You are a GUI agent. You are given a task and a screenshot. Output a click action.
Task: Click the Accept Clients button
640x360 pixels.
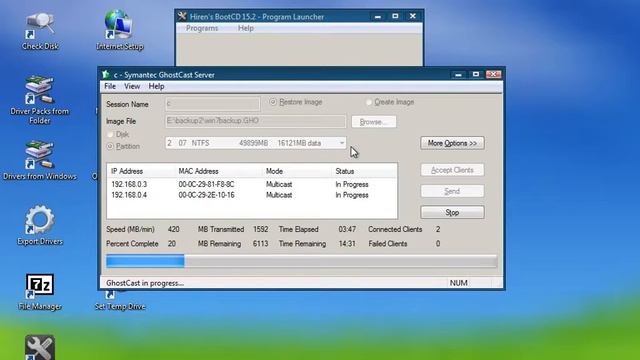pos(452,170)
